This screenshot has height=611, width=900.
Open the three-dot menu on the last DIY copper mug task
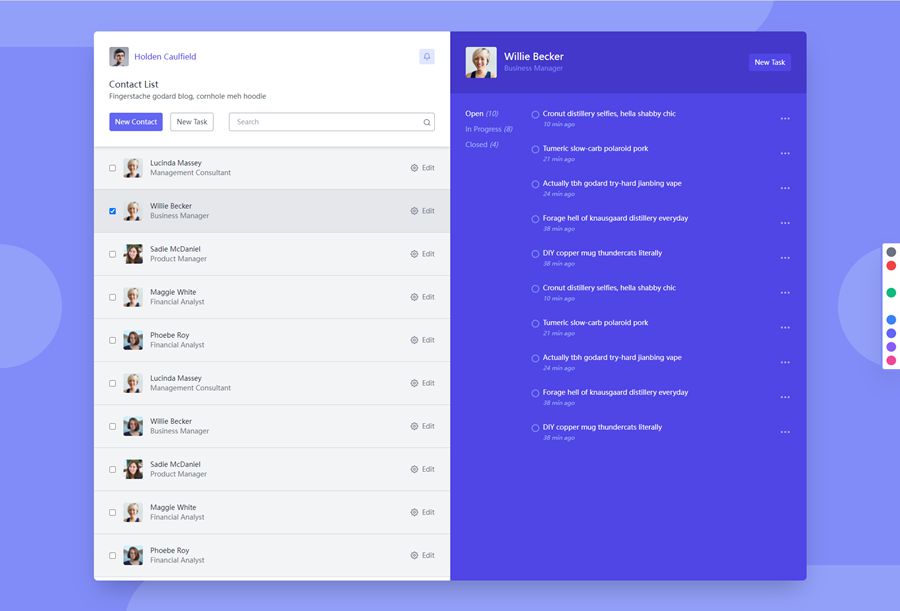click(x=785, y=432)
